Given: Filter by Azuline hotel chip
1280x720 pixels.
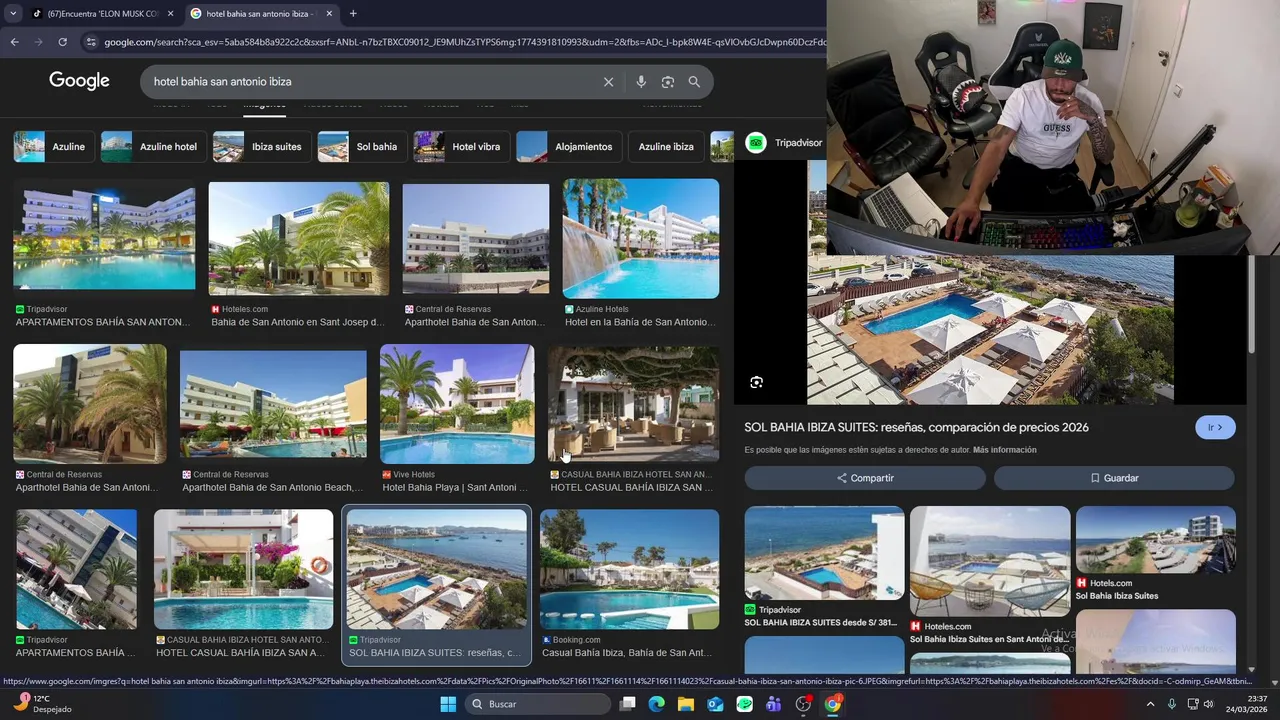Looking at the screenshot, I should pyautogui.click(x=152, y=147).
